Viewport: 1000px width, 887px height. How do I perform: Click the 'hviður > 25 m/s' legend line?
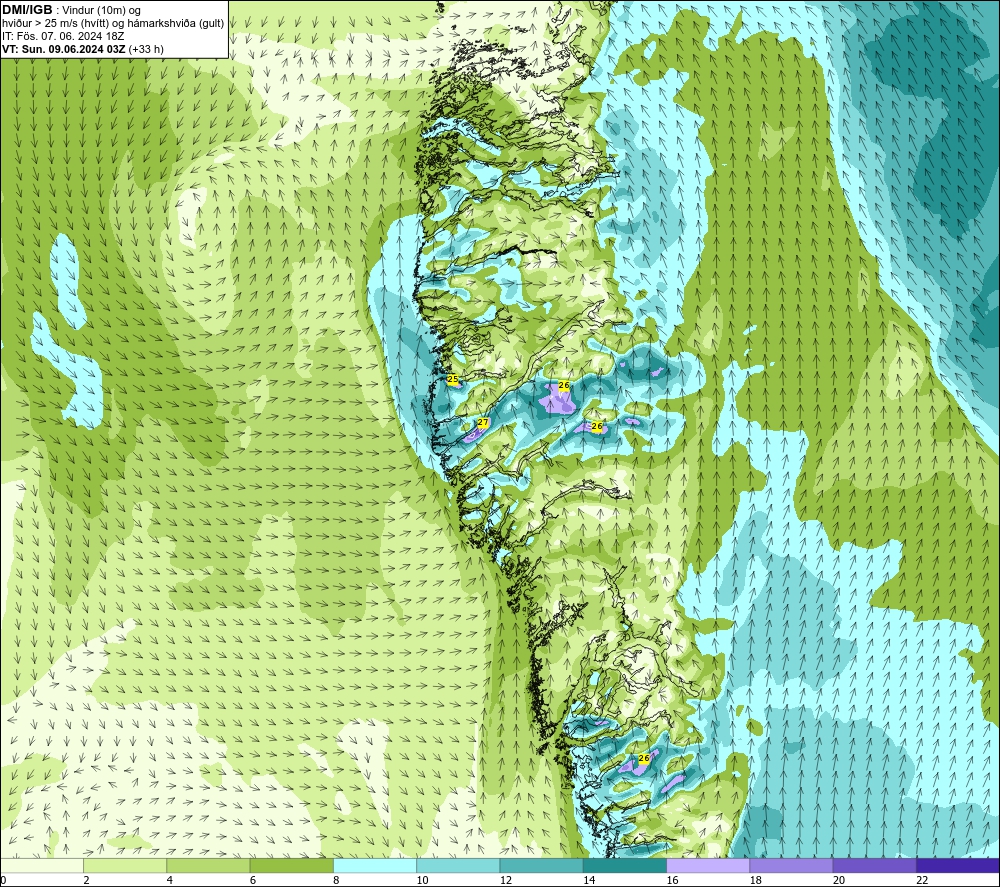(113, 24)
